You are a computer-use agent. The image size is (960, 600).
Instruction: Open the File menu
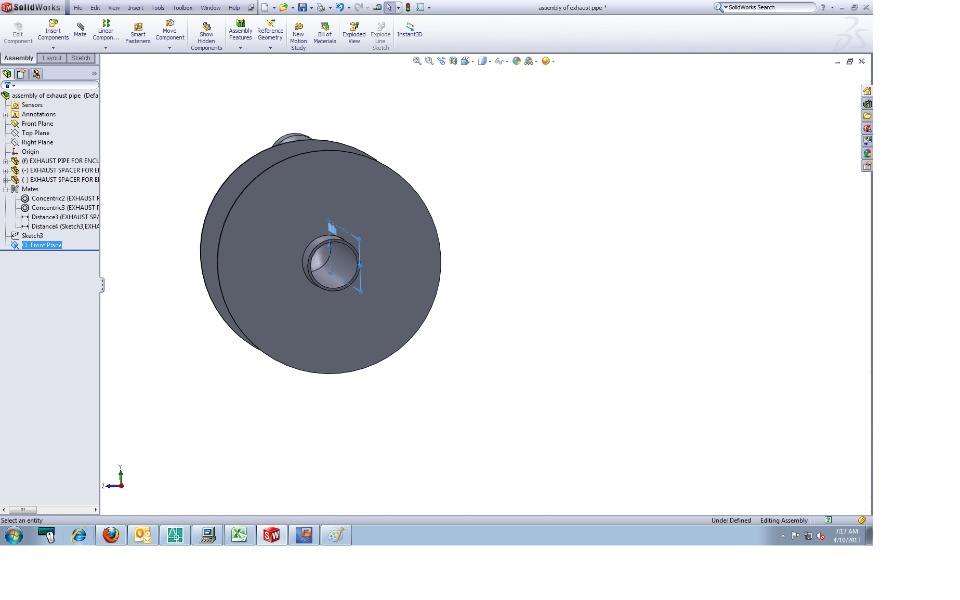78,7
